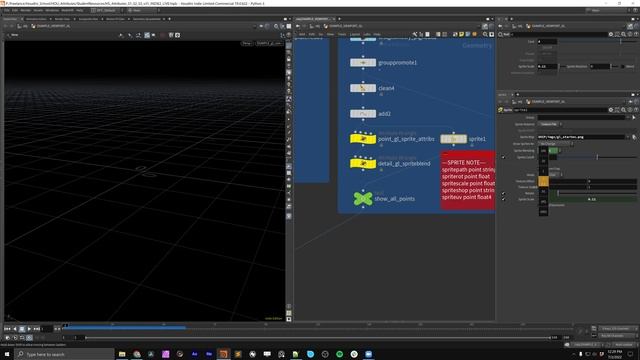Click the obj path button in viewport pane
Viewport: 640px width, 360px height.
coord(23,26)
